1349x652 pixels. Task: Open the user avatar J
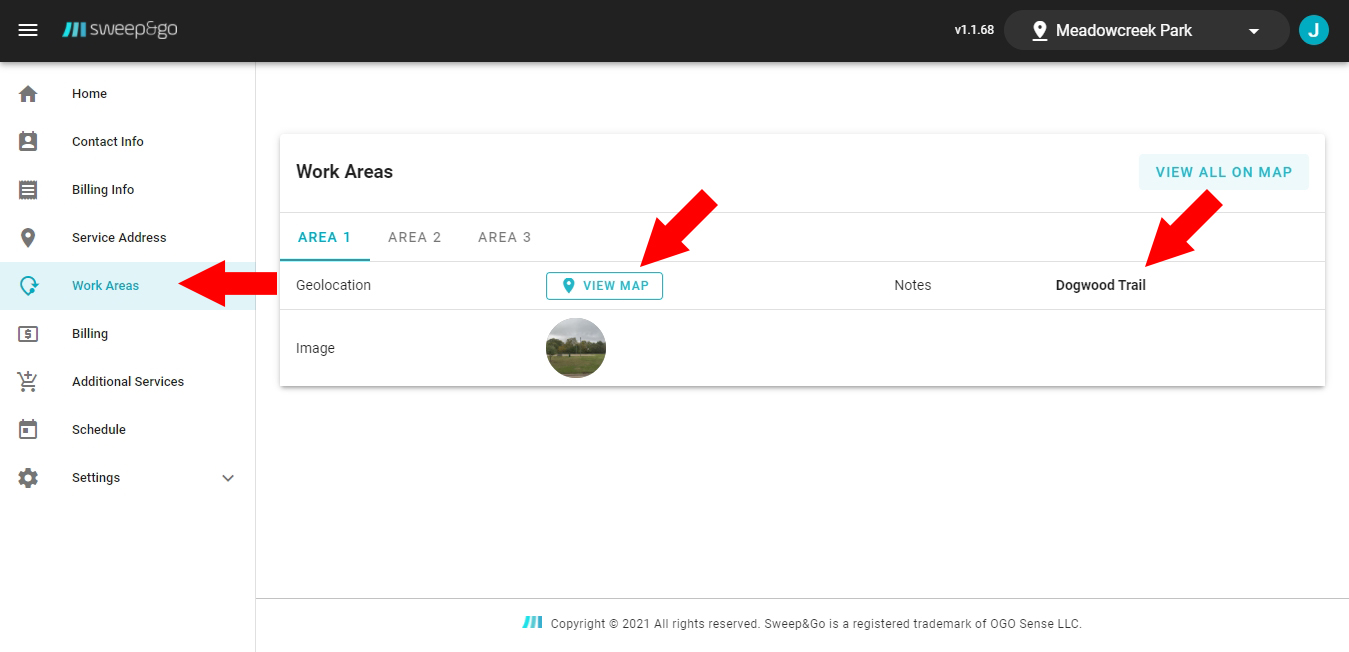1313,30
